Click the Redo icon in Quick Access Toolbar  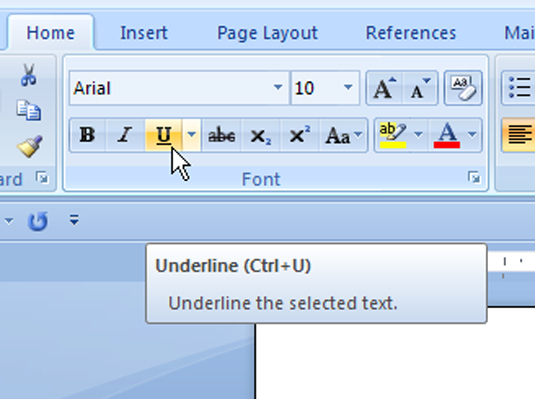[37, 221]
